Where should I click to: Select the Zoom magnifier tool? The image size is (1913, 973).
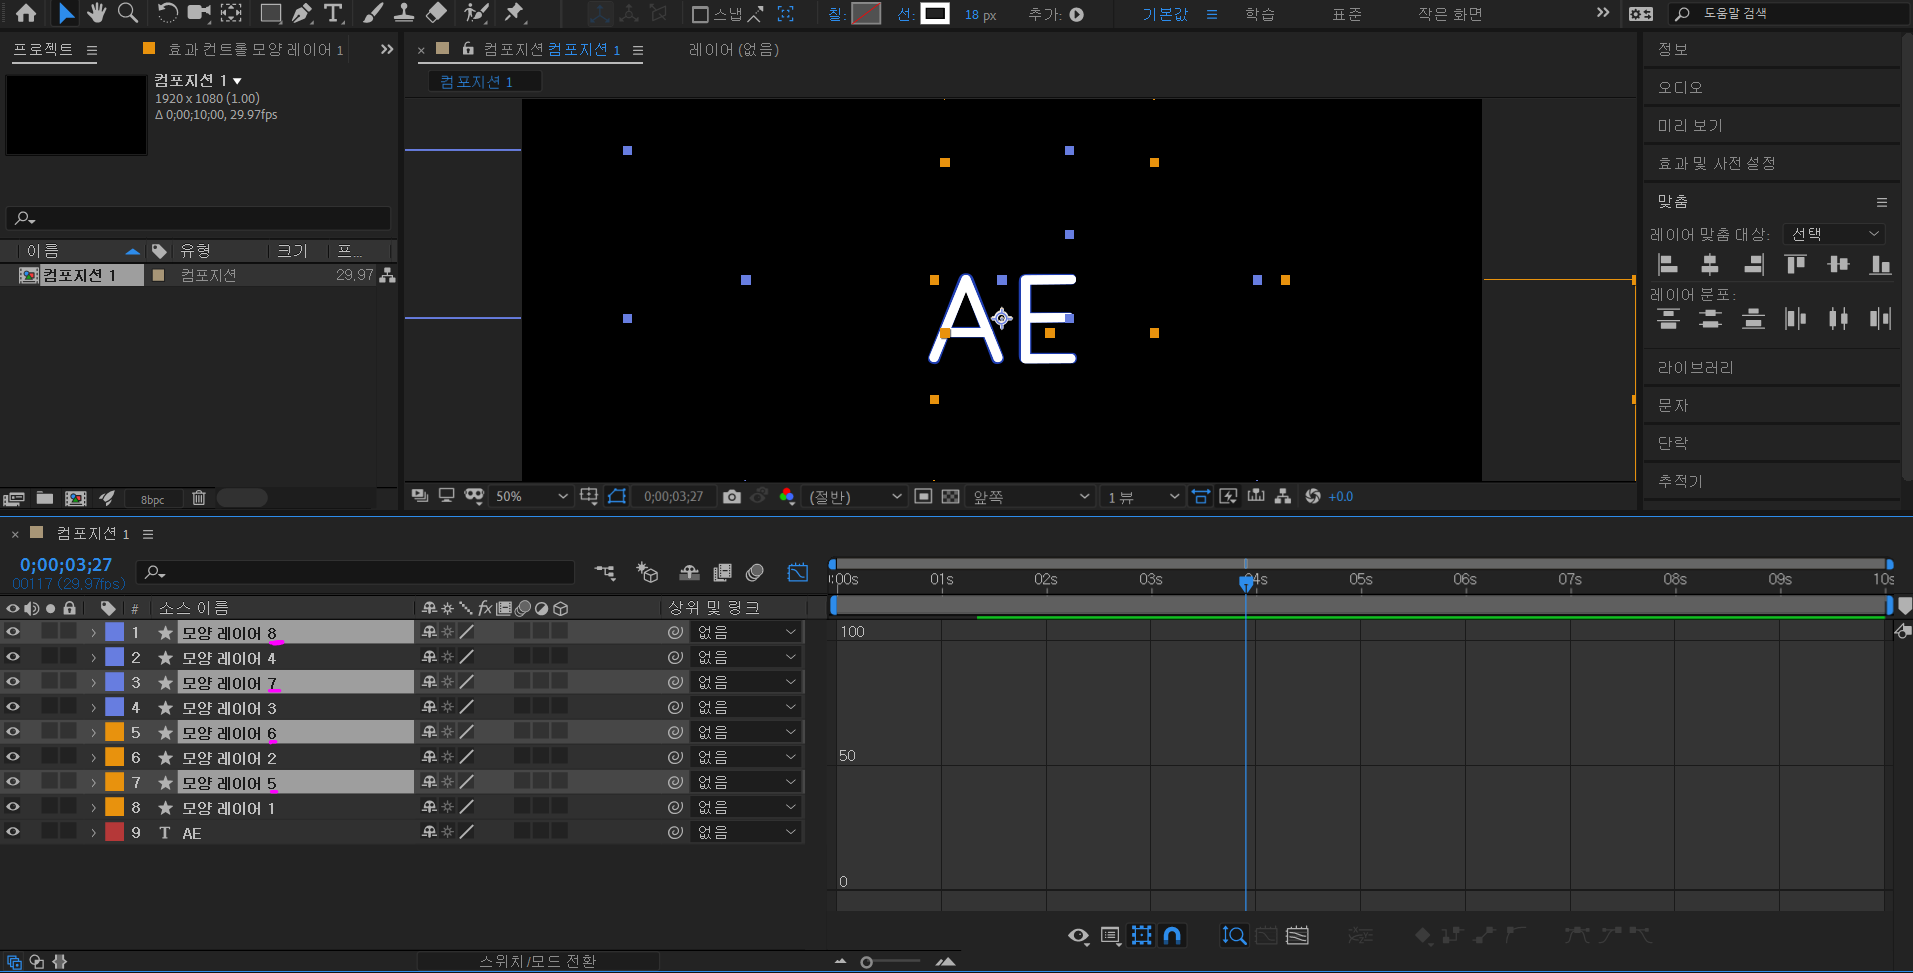[128, 13]
